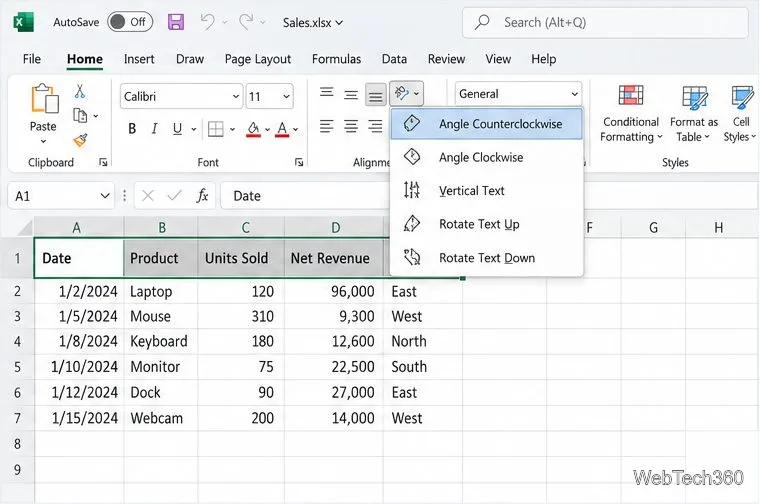Set Bottom Align for cells
The height and width of the screenshot is (504, 760).
(x=376, y=95)
